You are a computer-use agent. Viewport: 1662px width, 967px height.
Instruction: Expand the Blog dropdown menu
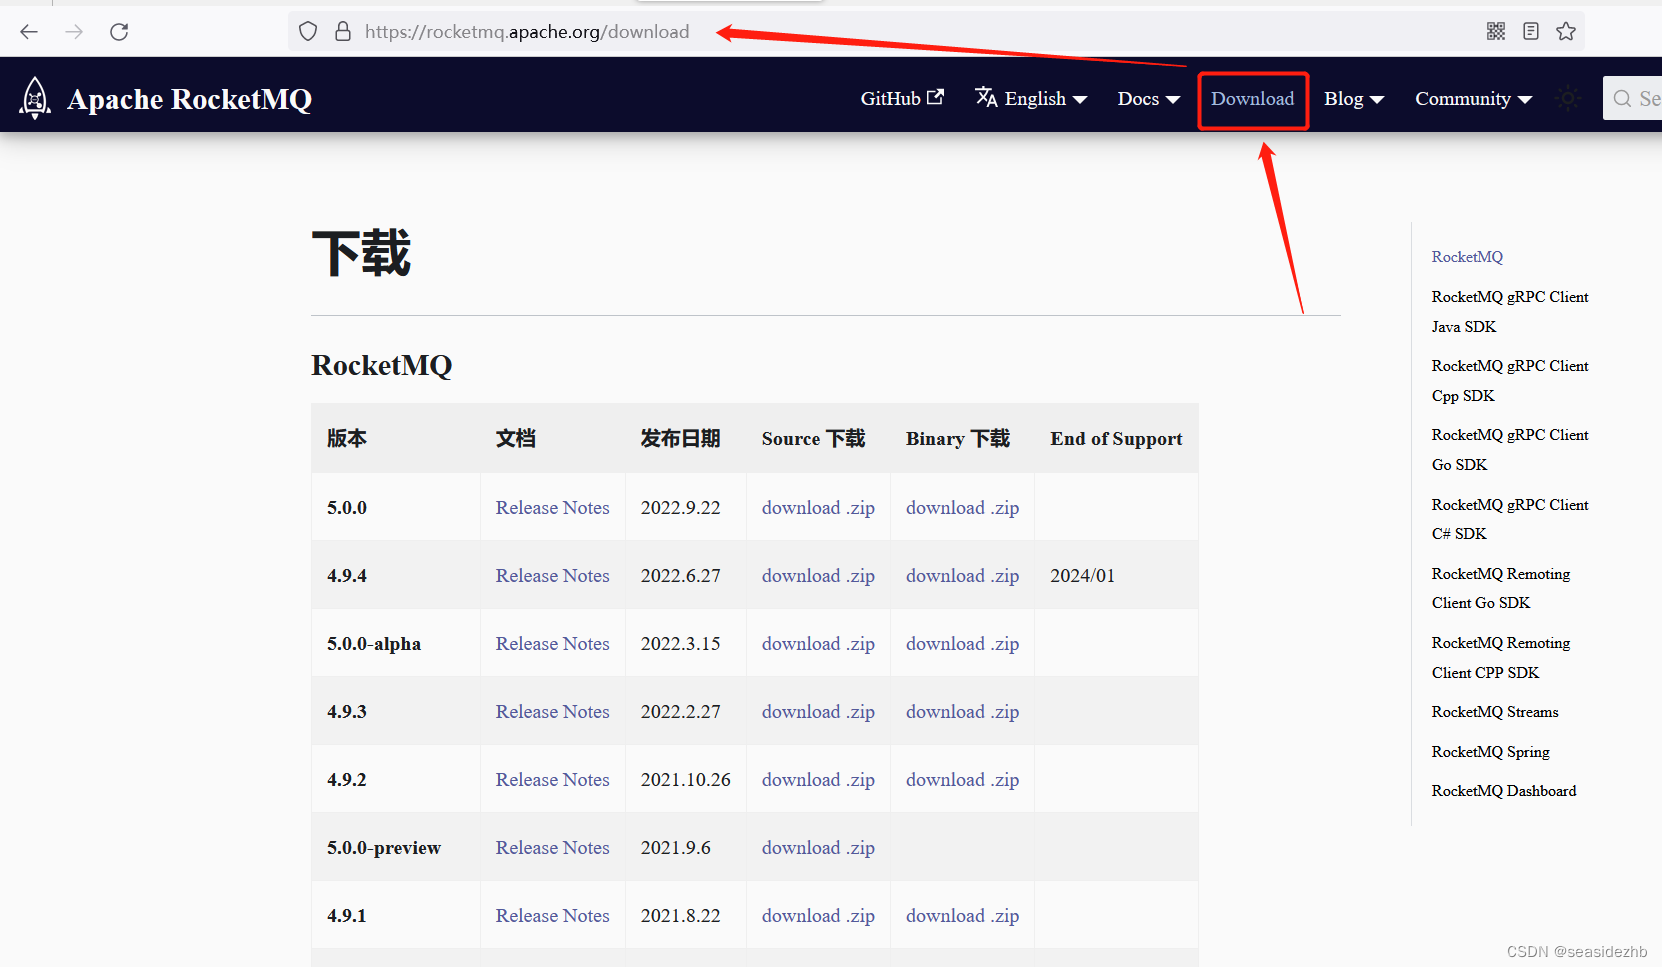pos(1354,98)
